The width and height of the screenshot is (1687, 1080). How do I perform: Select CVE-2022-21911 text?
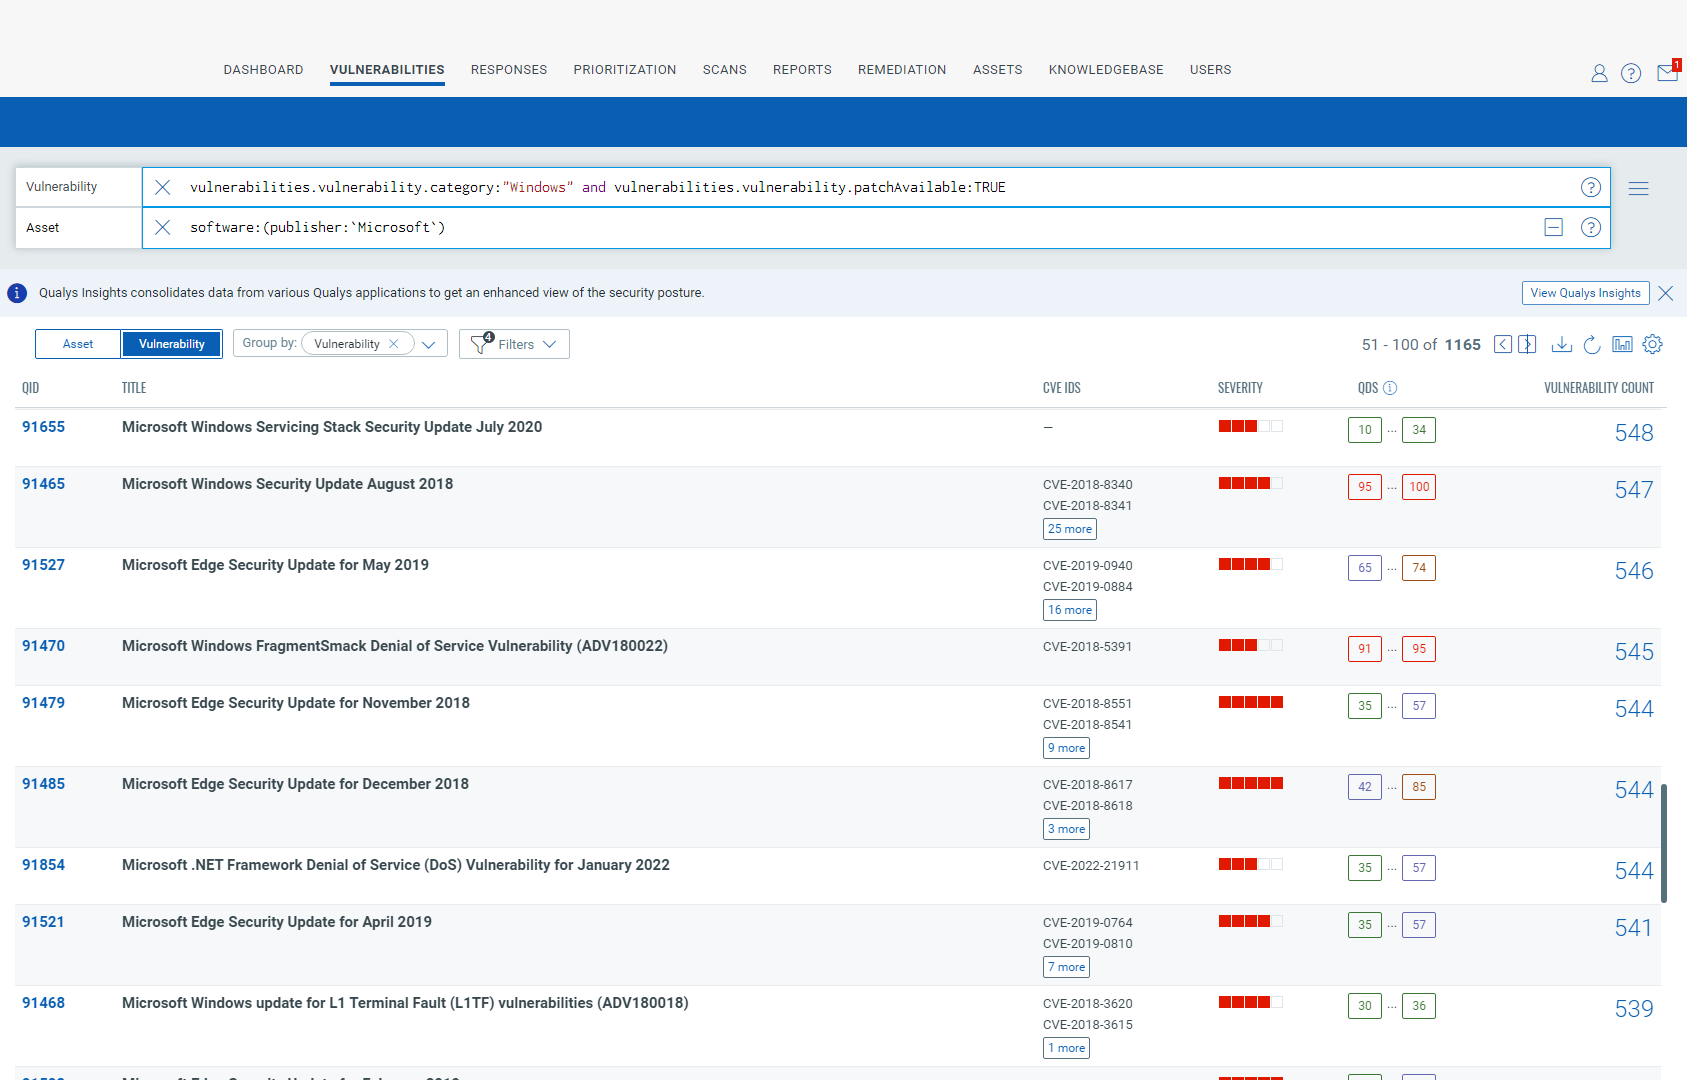(1091, 866)
